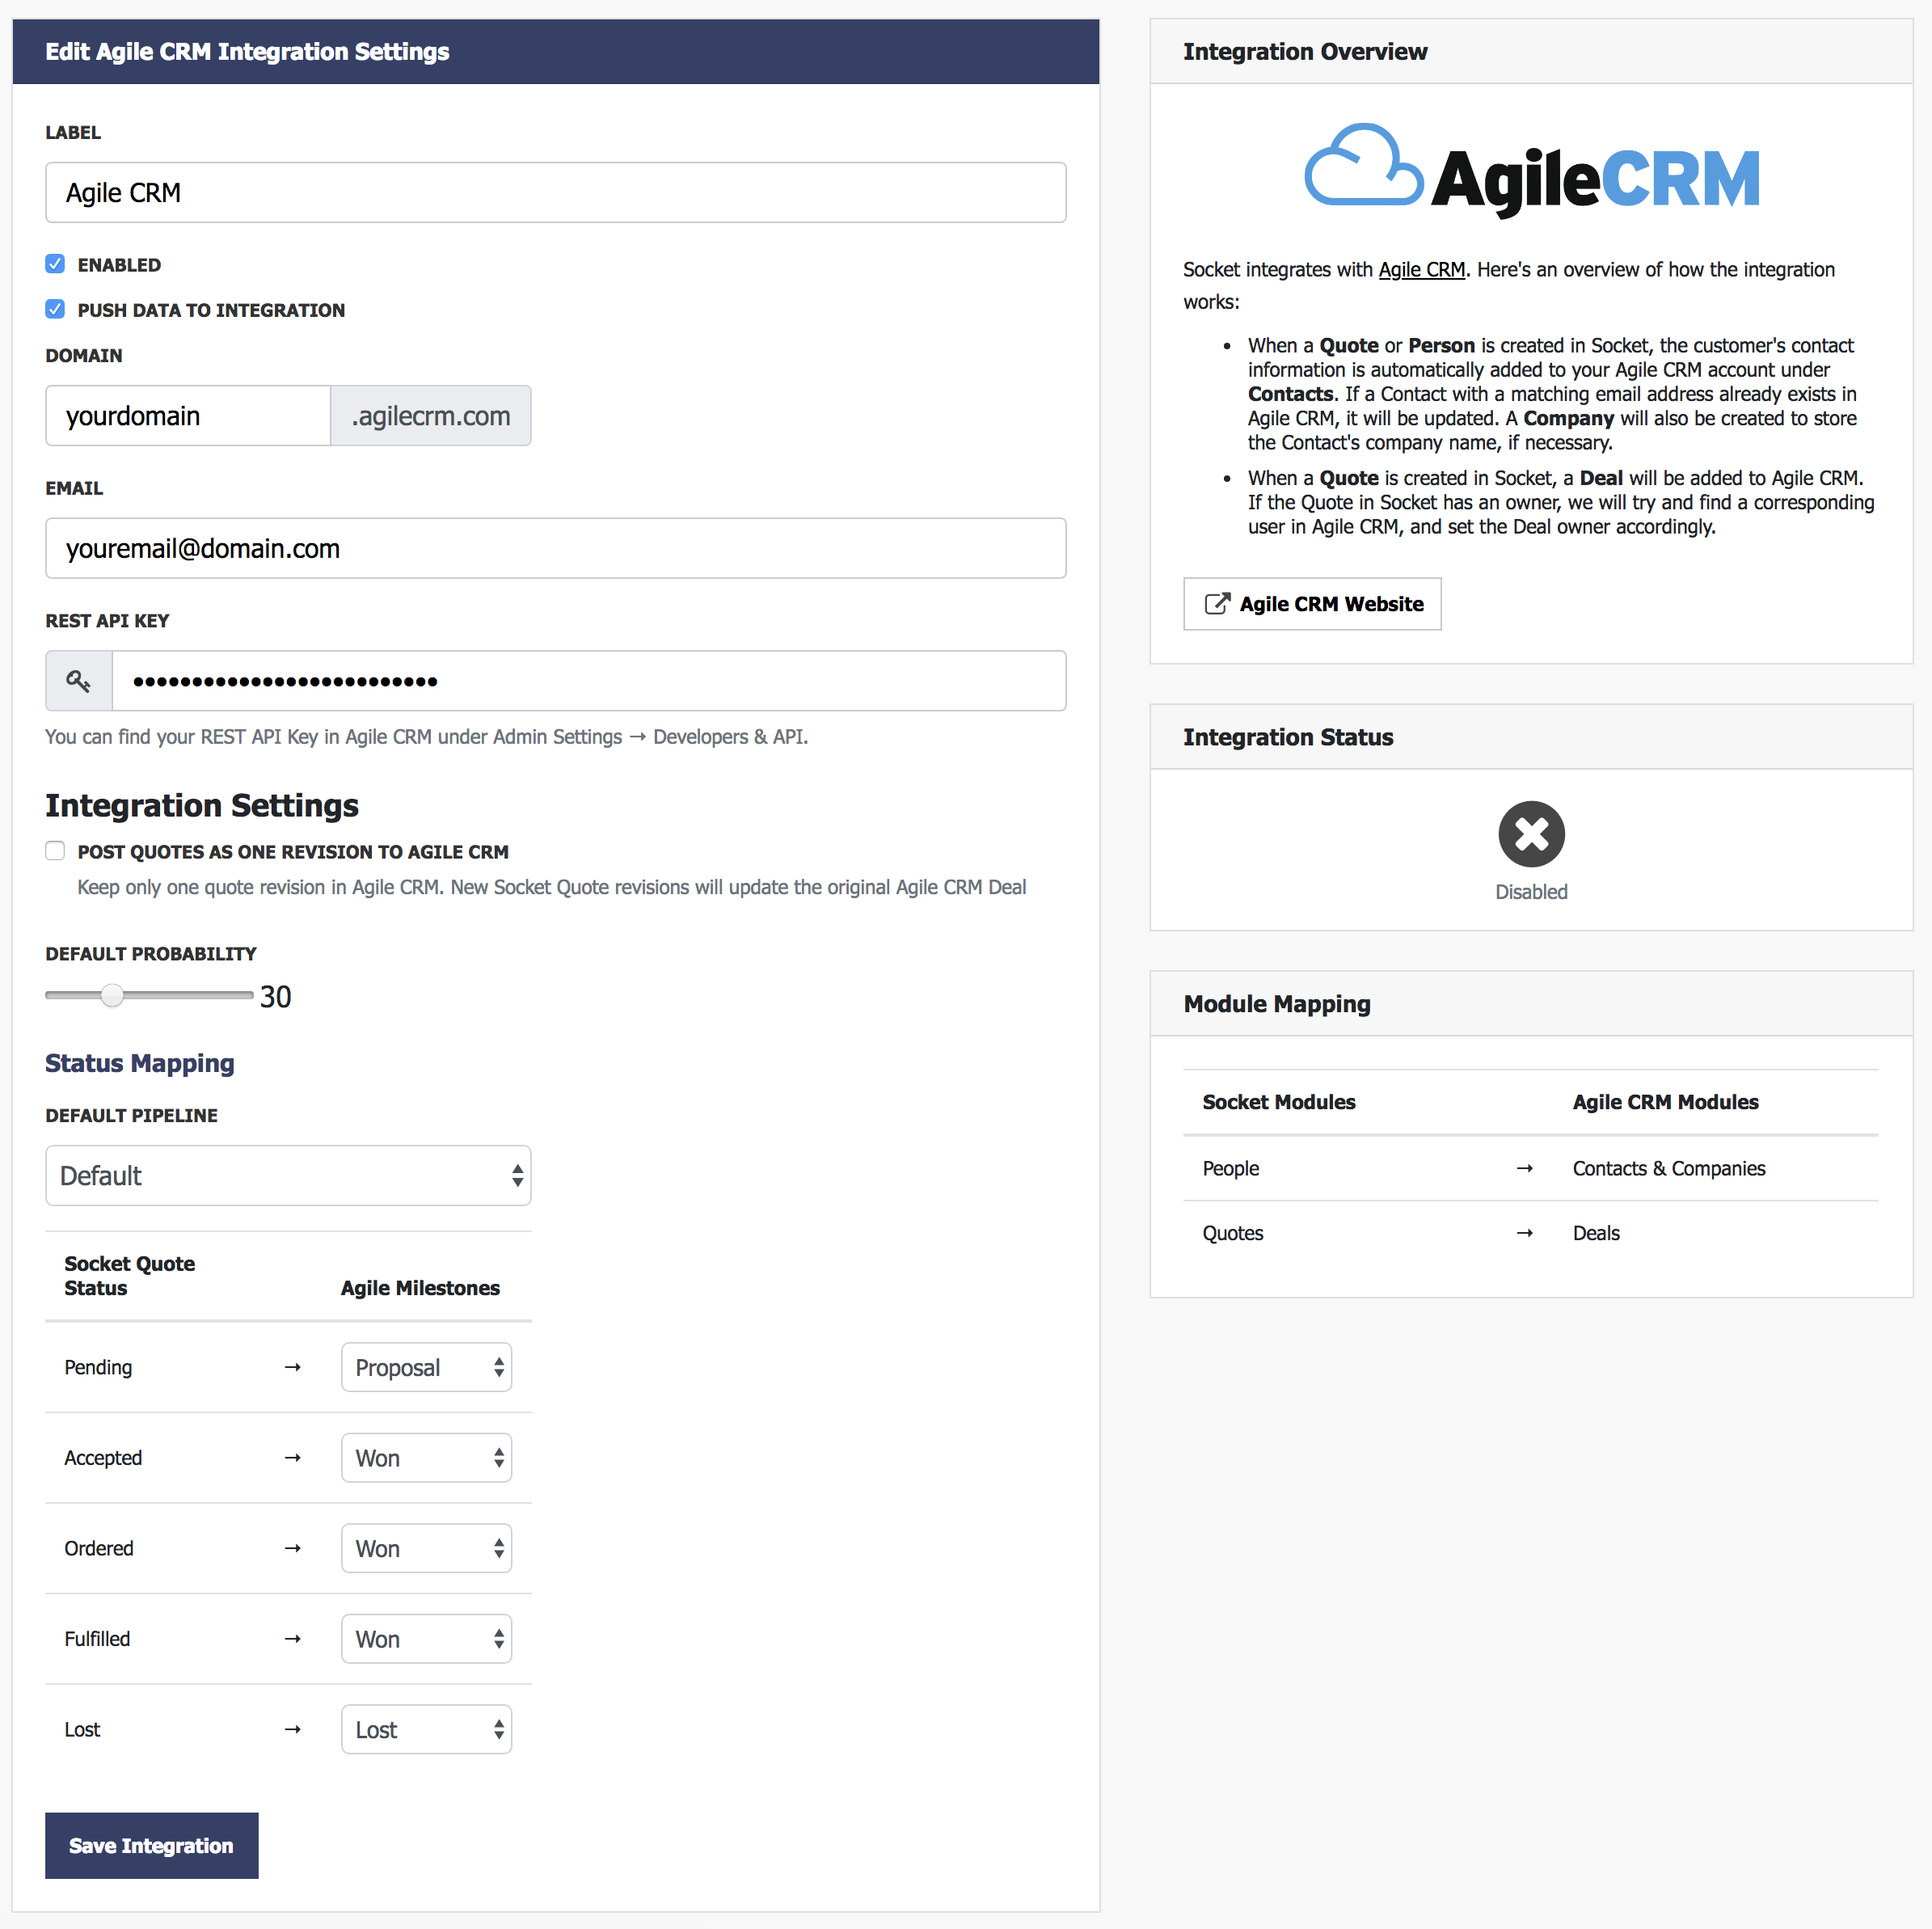This screenshot has height=1929, width=1932.
Task: Click the Pending status label
Action: click(98, 1367)
